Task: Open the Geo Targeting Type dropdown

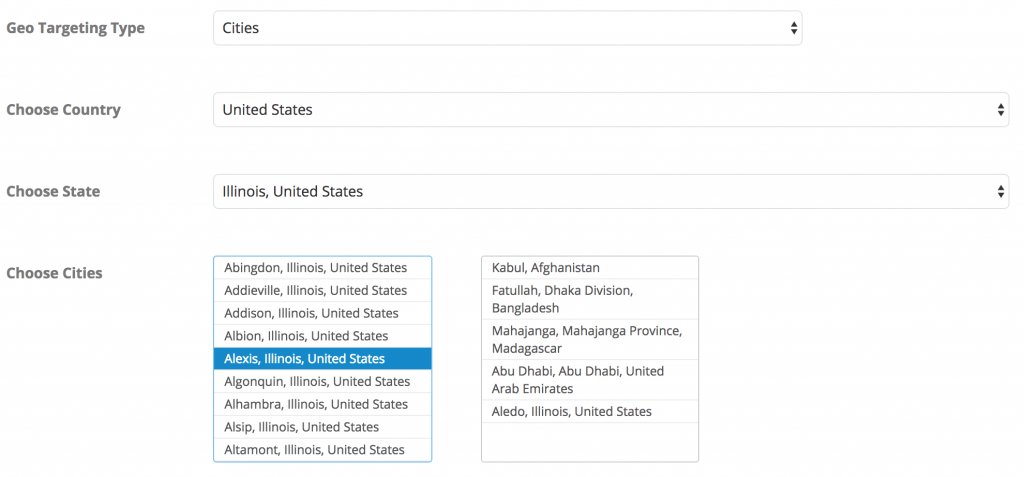Action: (x=507, y=28)
